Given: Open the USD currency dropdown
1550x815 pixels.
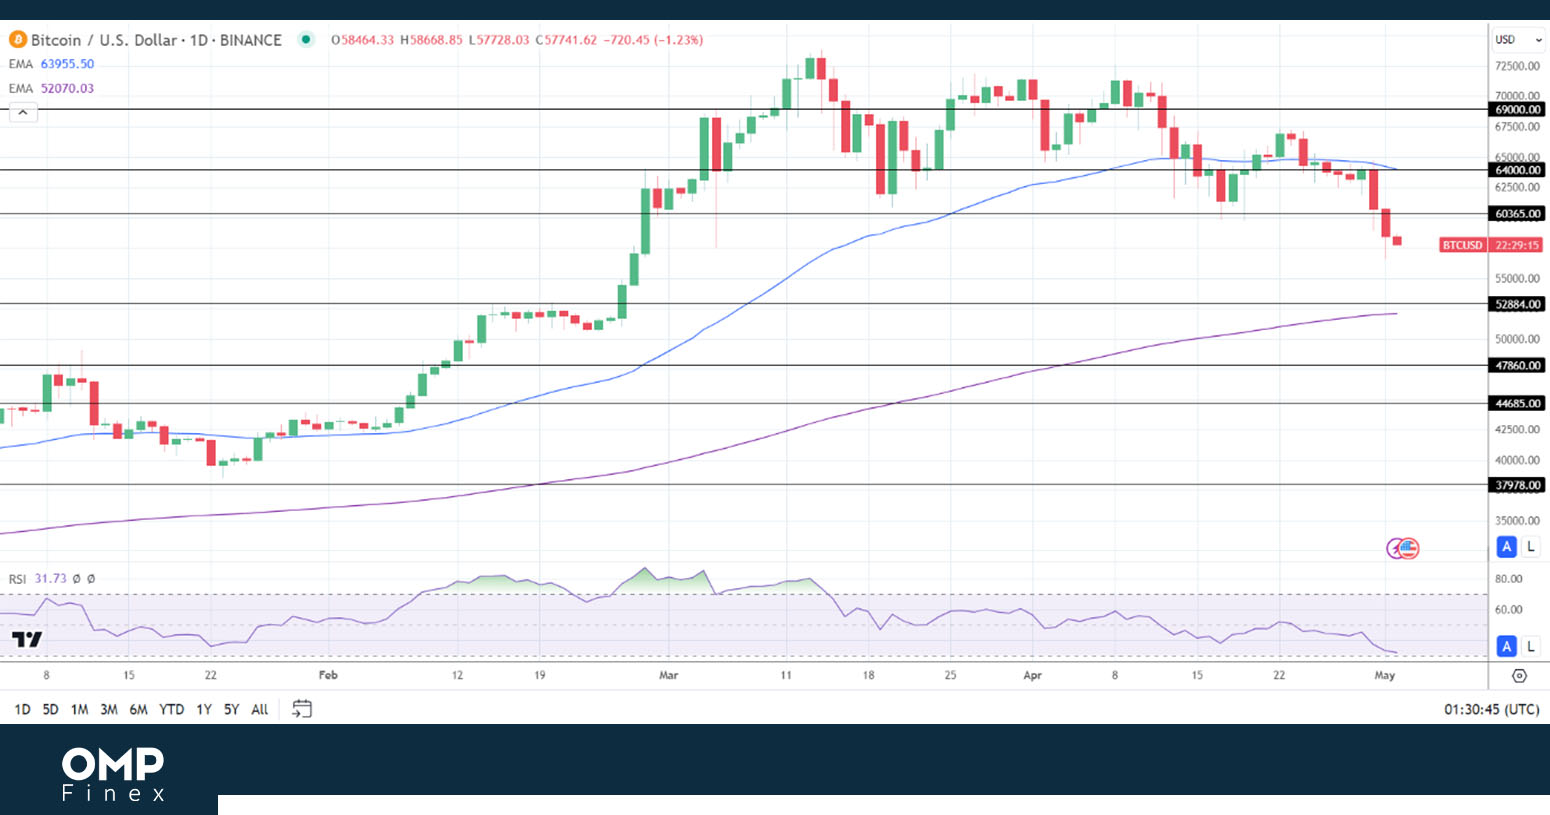Looking at the screenshot, I should [1519, 40].
